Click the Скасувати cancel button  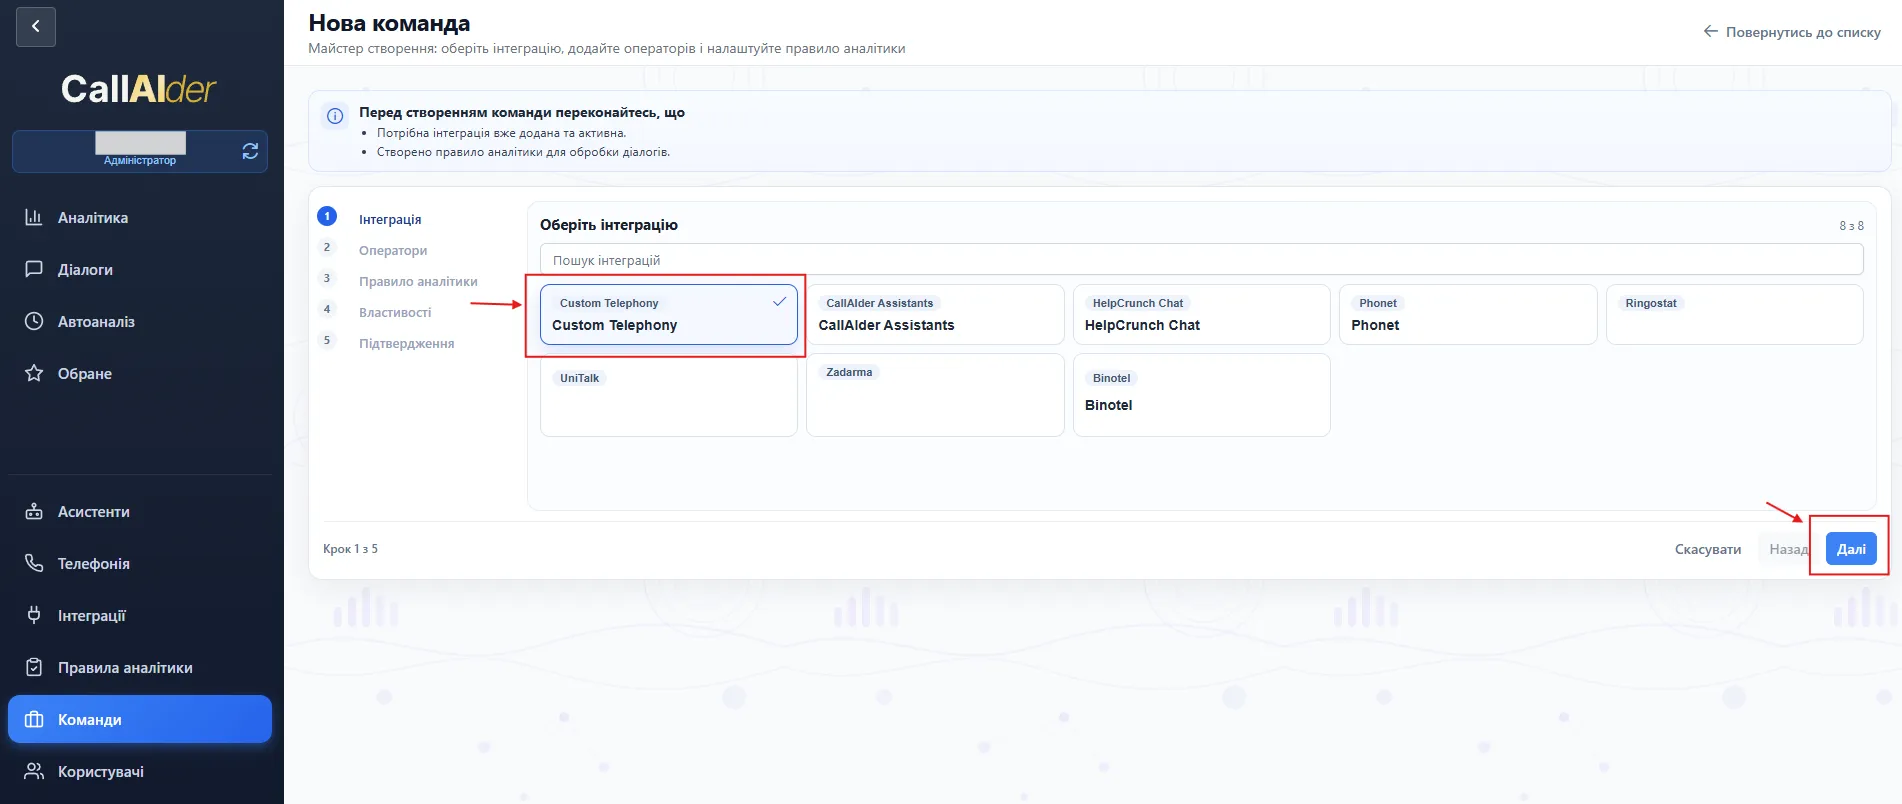pos(1708,549)
